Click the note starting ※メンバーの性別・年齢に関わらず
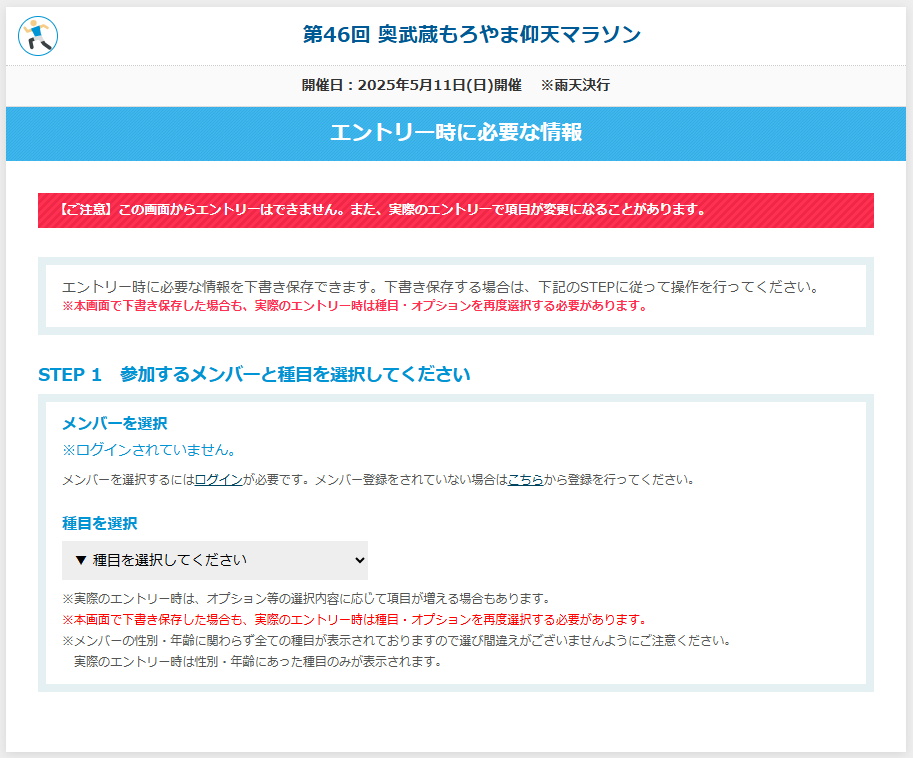The height and width of the screenshot is (758, 913). pos(397,640)
